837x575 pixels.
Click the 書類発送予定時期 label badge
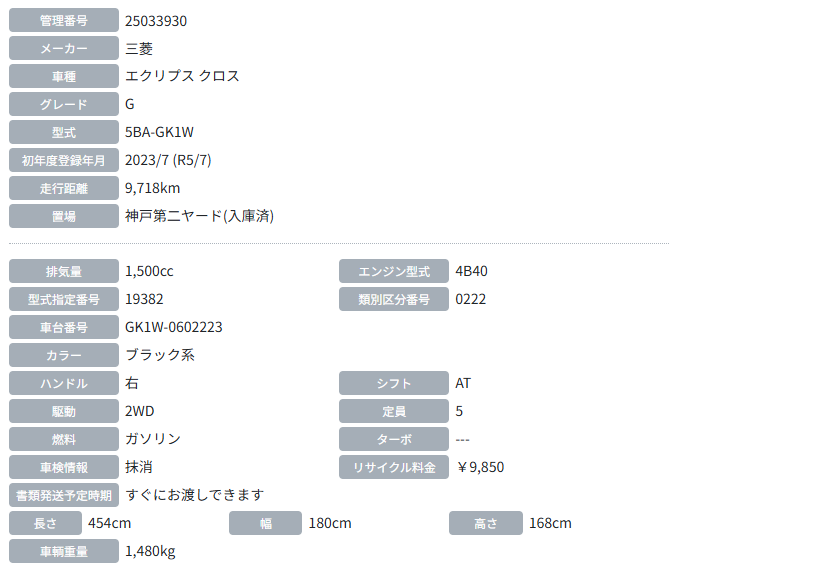pyautogui.click(x=63, y=495)
